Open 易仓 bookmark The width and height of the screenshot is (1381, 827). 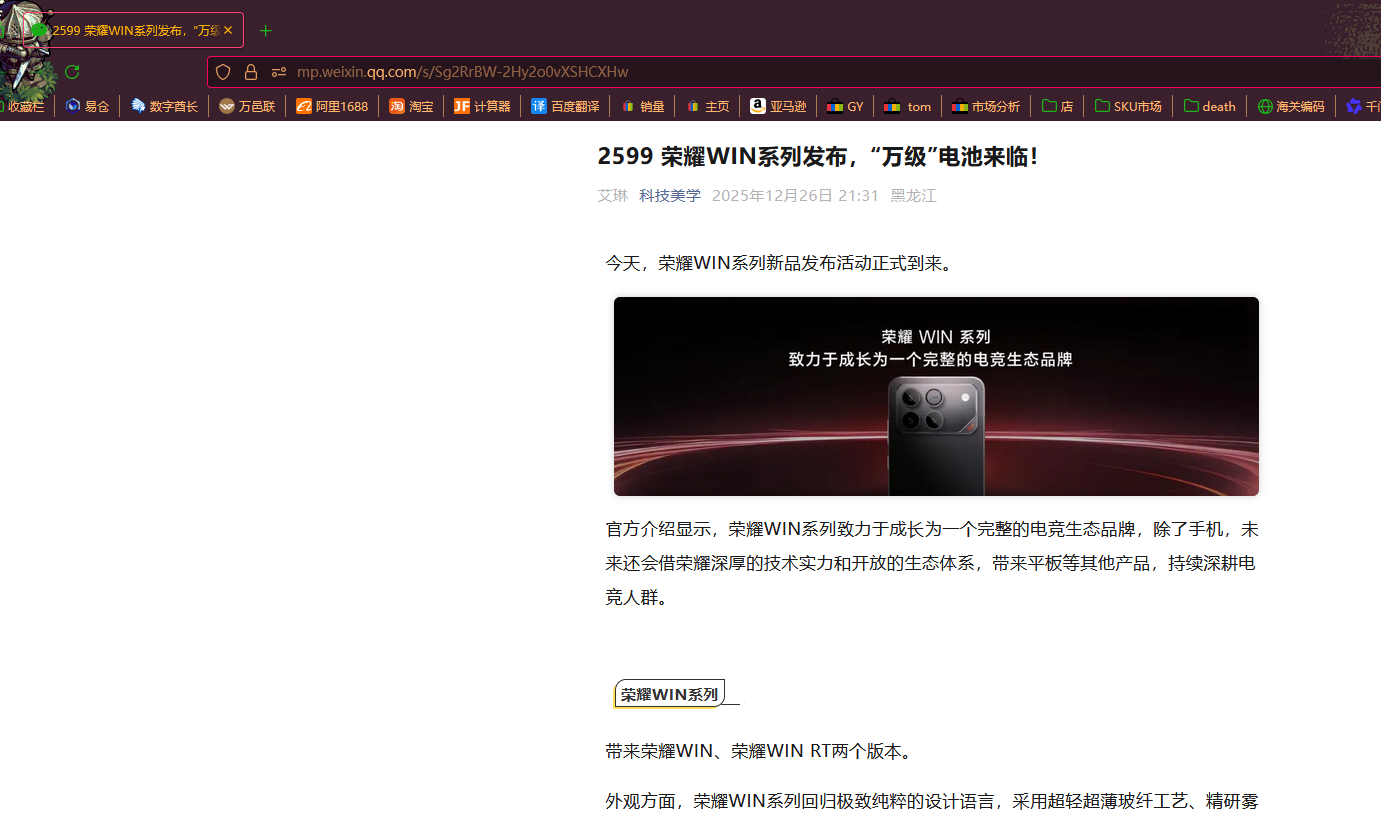[87, 106]
